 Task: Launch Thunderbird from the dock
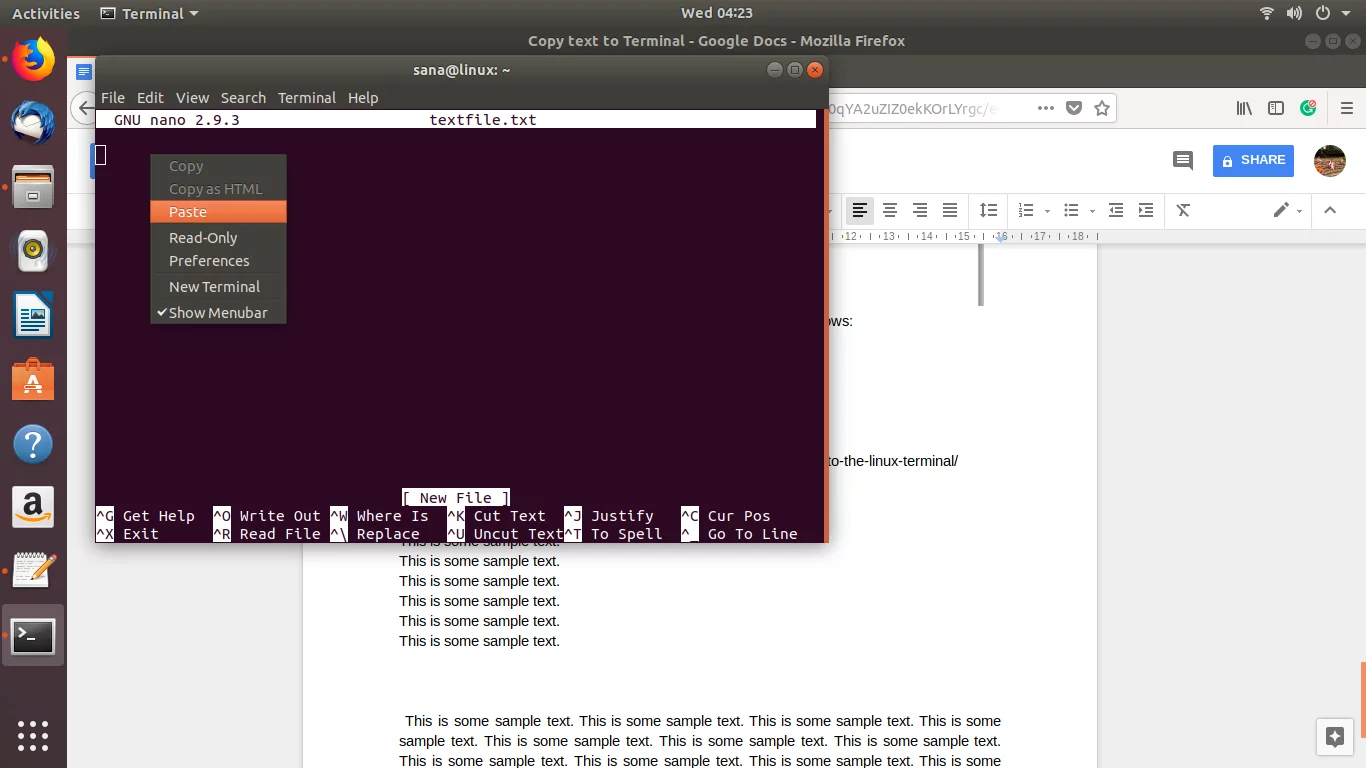pyautogui.click(x=33, y=123)
